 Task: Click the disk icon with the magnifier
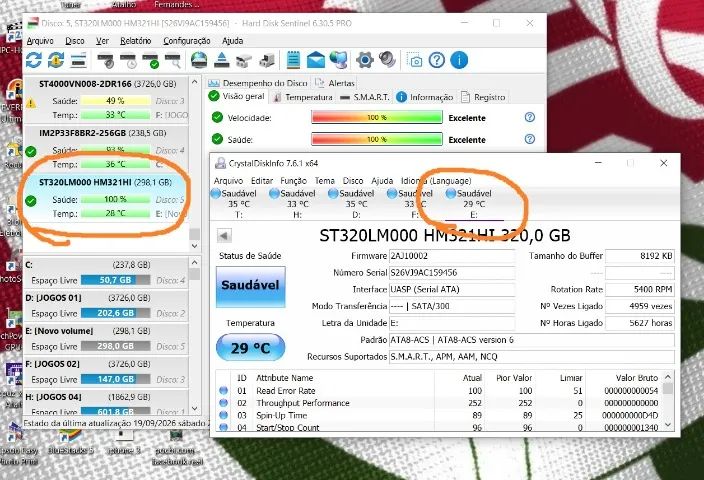tap(173, 60)
